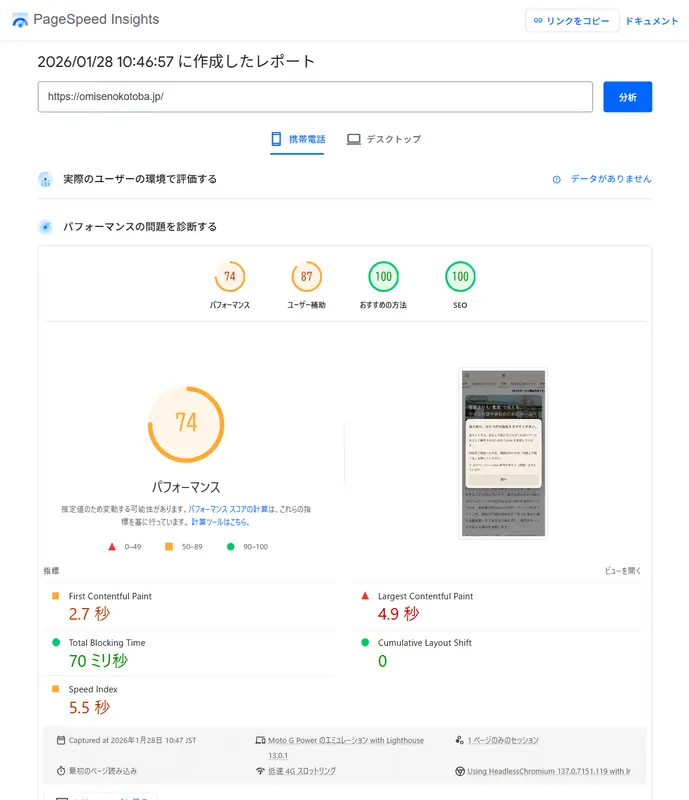Click ビューを開く to expand metrics view
This screenshot has height=800, width=689.
[x=623, y=571]
